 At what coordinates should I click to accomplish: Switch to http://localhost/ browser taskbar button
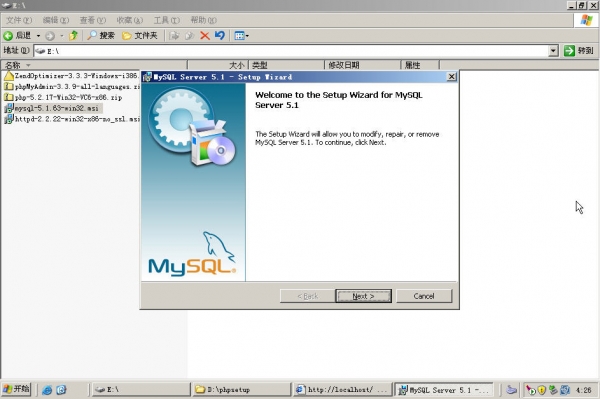342,389
